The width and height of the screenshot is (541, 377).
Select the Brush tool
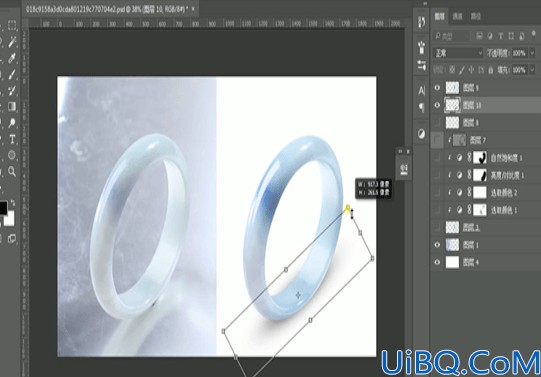coord(12,74)
